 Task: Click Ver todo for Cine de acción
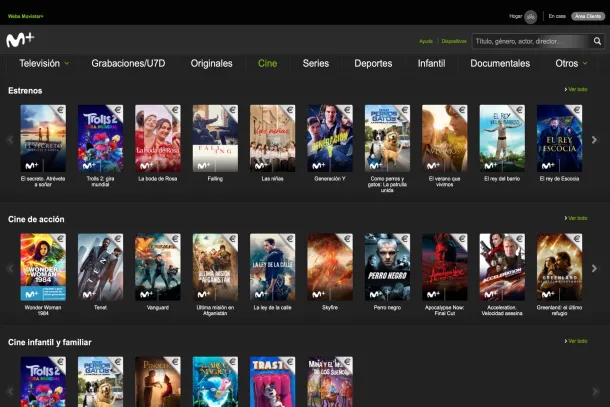click(x=577, y=218)
